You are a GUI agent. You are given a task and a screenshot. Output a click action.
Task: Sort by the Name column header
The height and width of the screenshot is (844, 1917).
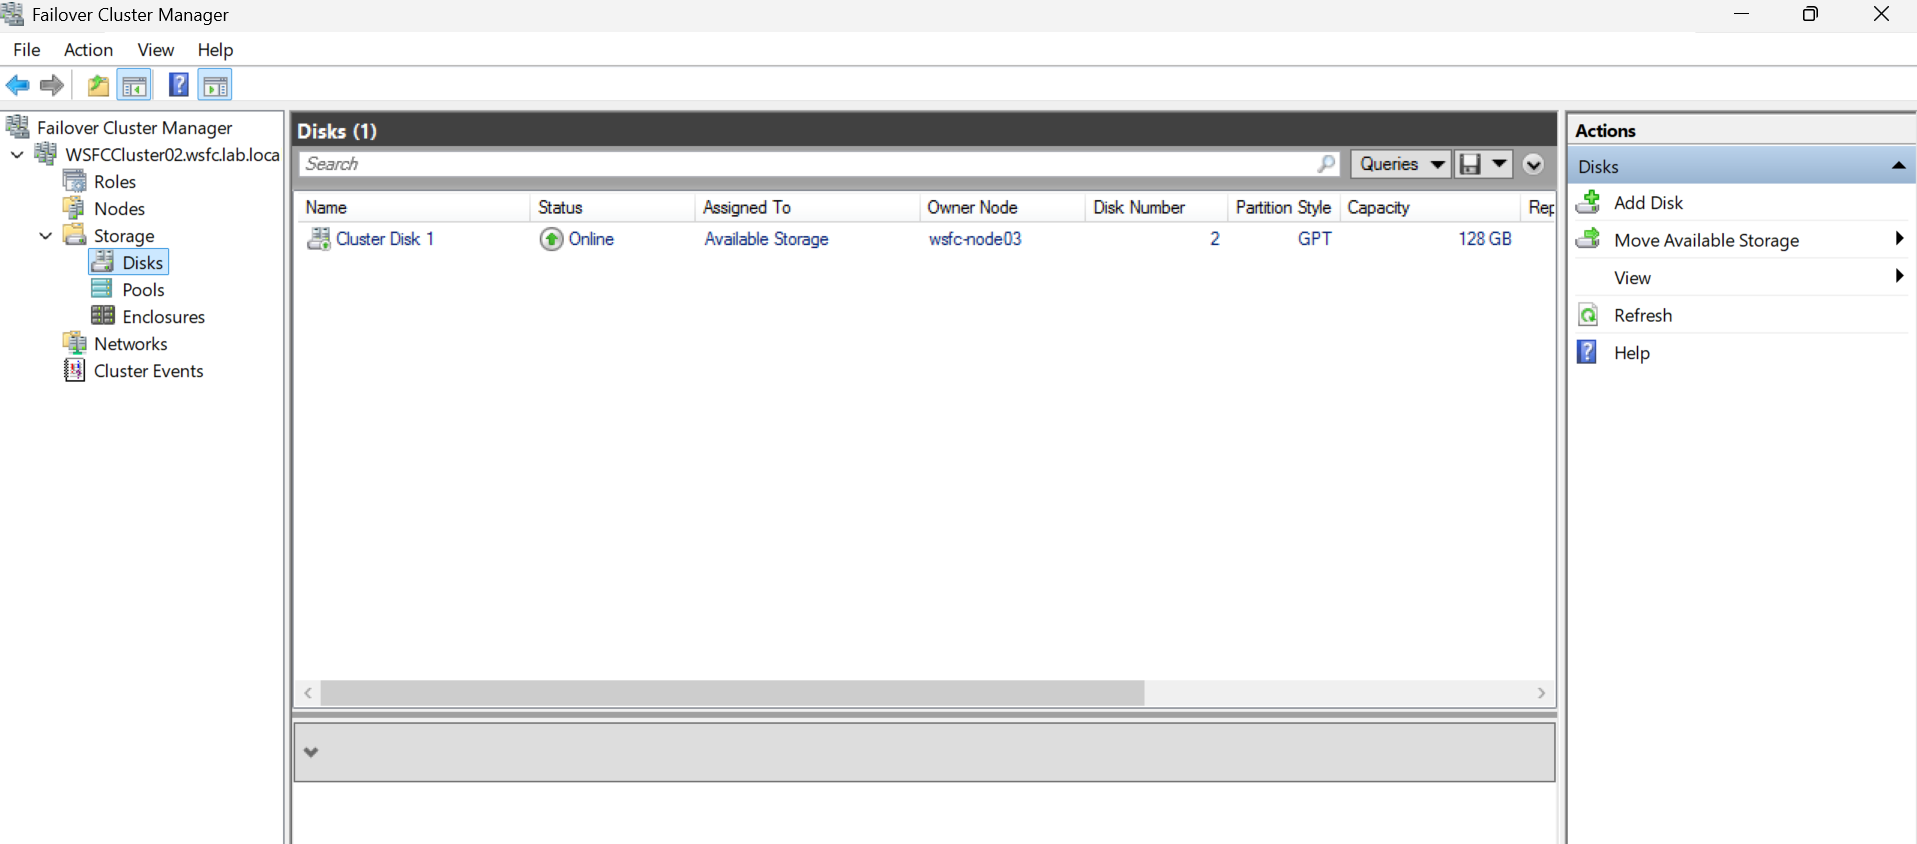pos(414,207)
